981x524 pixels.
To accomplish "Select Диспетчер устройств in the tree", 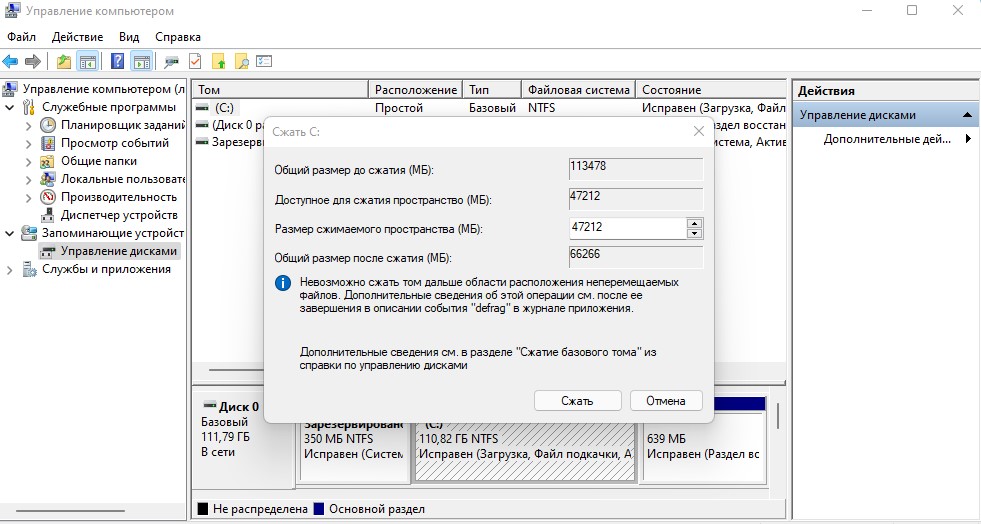I will point(119,215).
